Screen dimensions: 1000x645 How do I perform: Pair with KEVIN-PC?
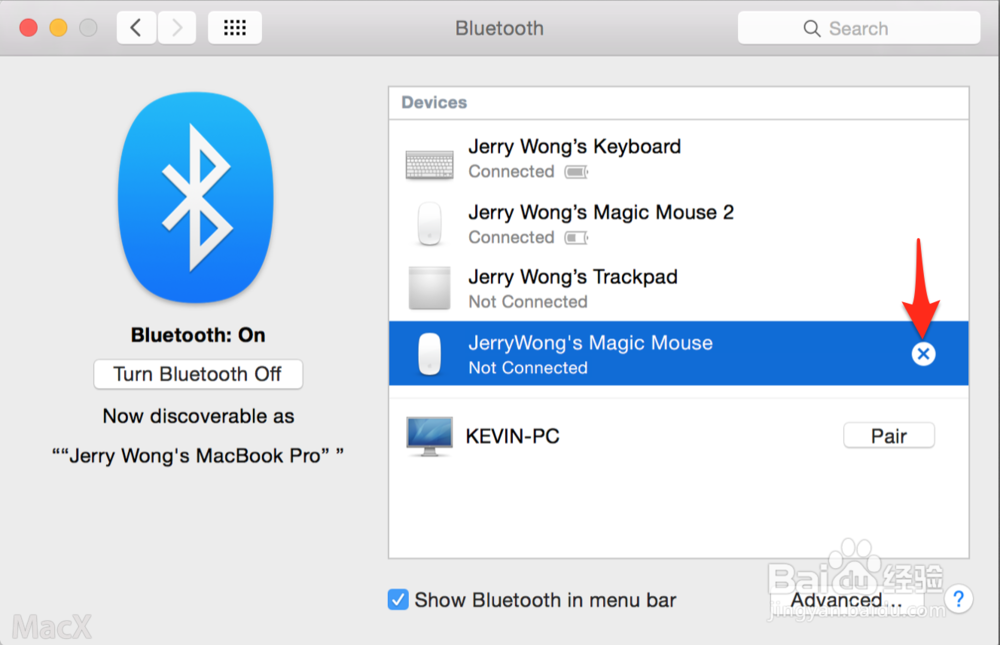pyautogui.click(x=889, y=436)
